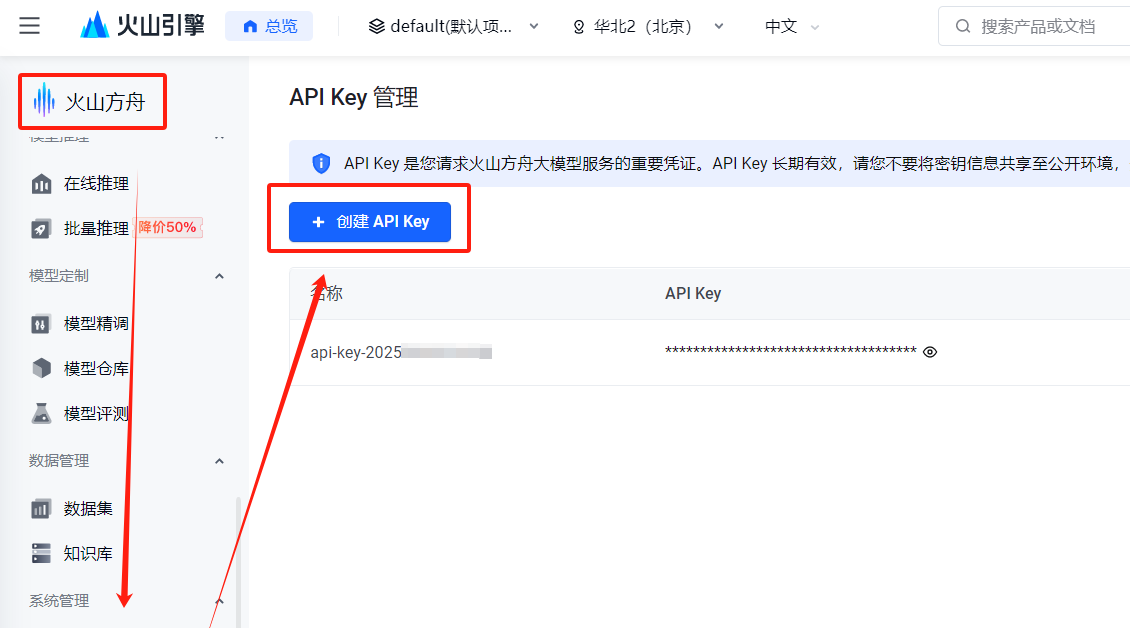Click the 模型评测 flask icon

[x=41, y=413]
